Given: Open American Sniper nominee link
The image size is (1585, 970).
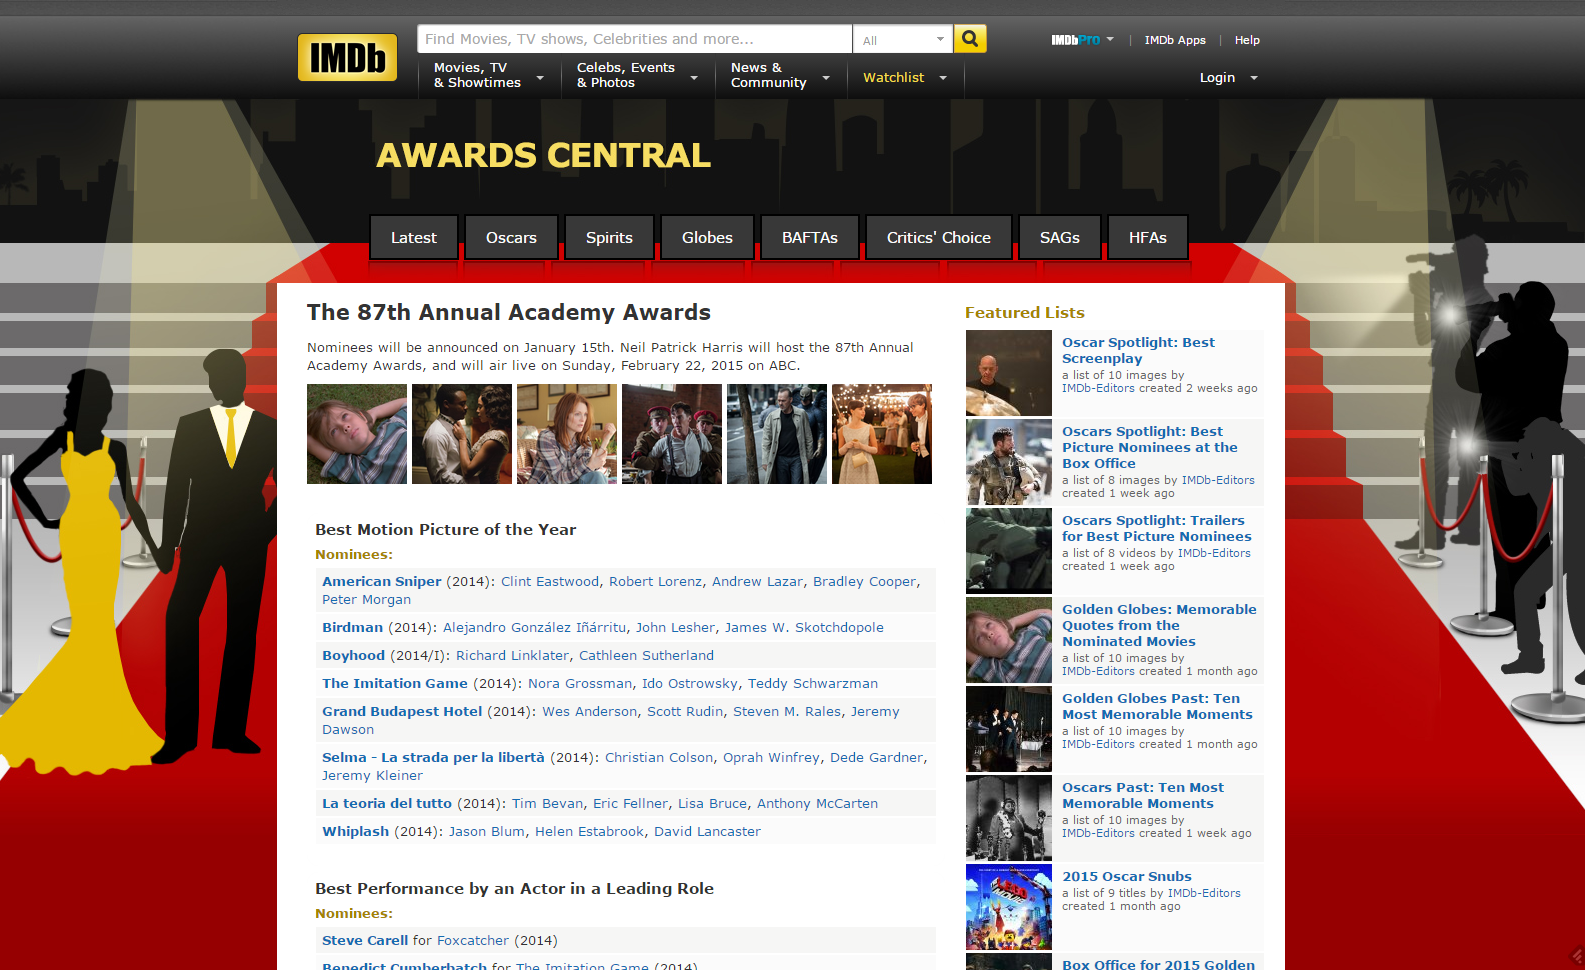Looking at the screenshot, I should click(x=381, y=582).
